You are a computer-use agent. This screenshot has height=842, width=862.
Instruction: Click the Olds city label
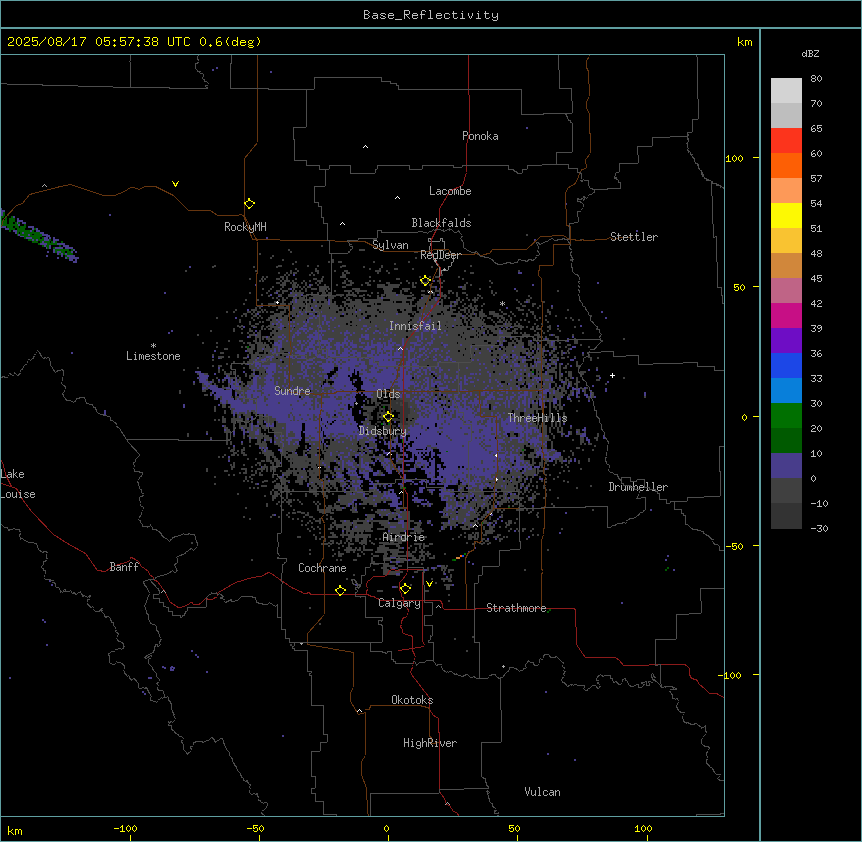[x=388, y=394]
